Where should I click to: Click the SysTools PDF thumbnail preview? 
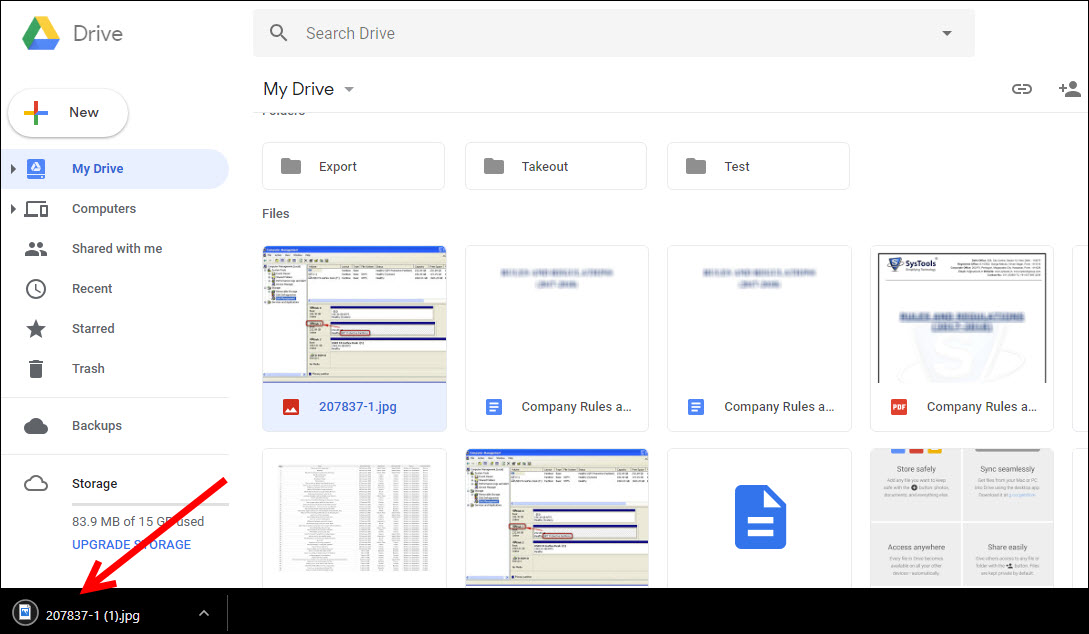[962, 315]
